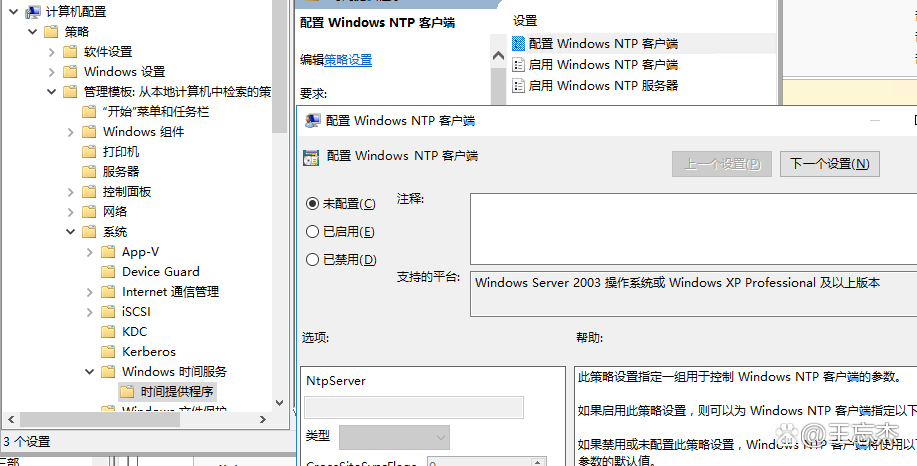This screenshot has width=917, height=466.
Task: Click the tree pane vertical scrollbar down arrow
Action: [280, 403]
